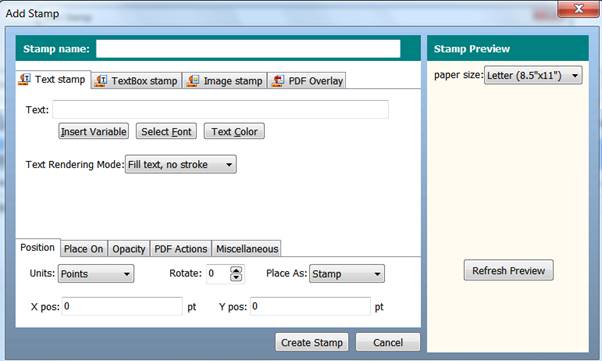Go to the Miscellaneous tab
This screenshot has height=361, width=602.
click(x=247, y=249)
